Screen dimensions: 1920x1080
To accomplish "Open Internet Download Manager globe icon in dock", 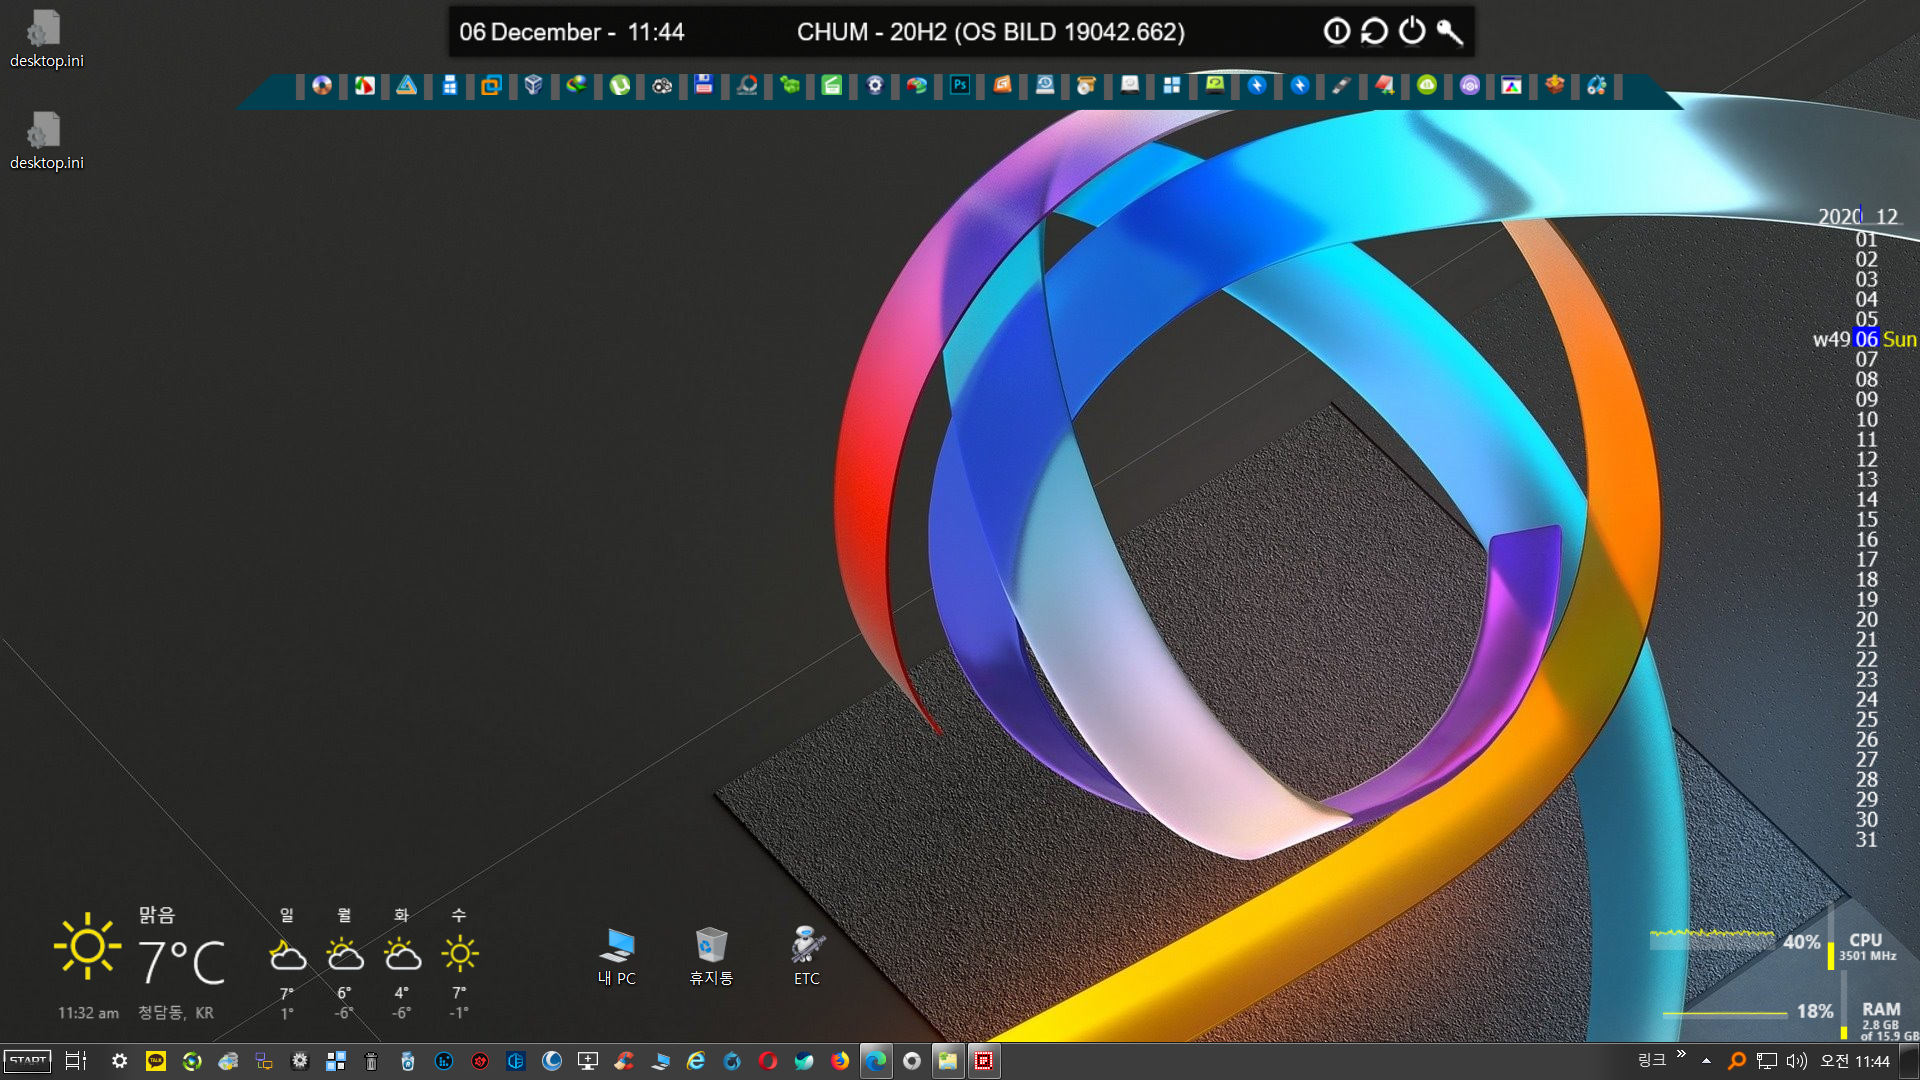I will click(x=576, y=85).
